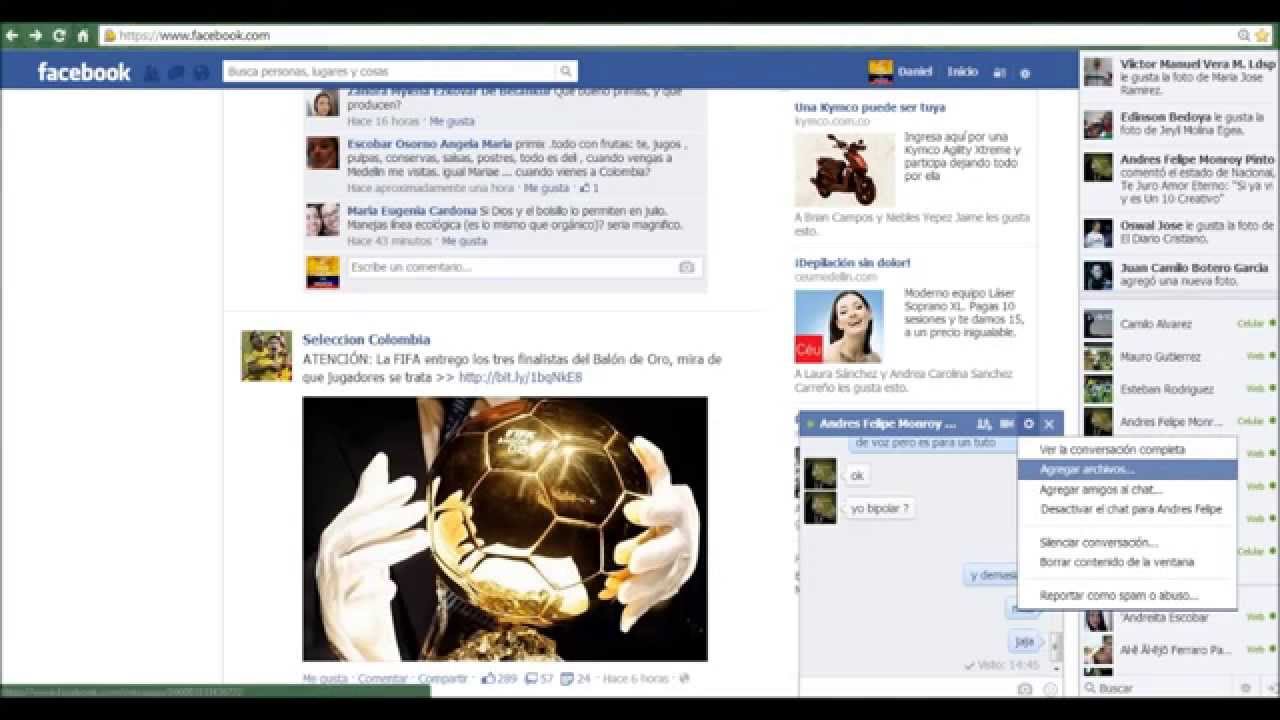1280x720 pixels.
Task: Open notifications globe icon
Action: 201,72
